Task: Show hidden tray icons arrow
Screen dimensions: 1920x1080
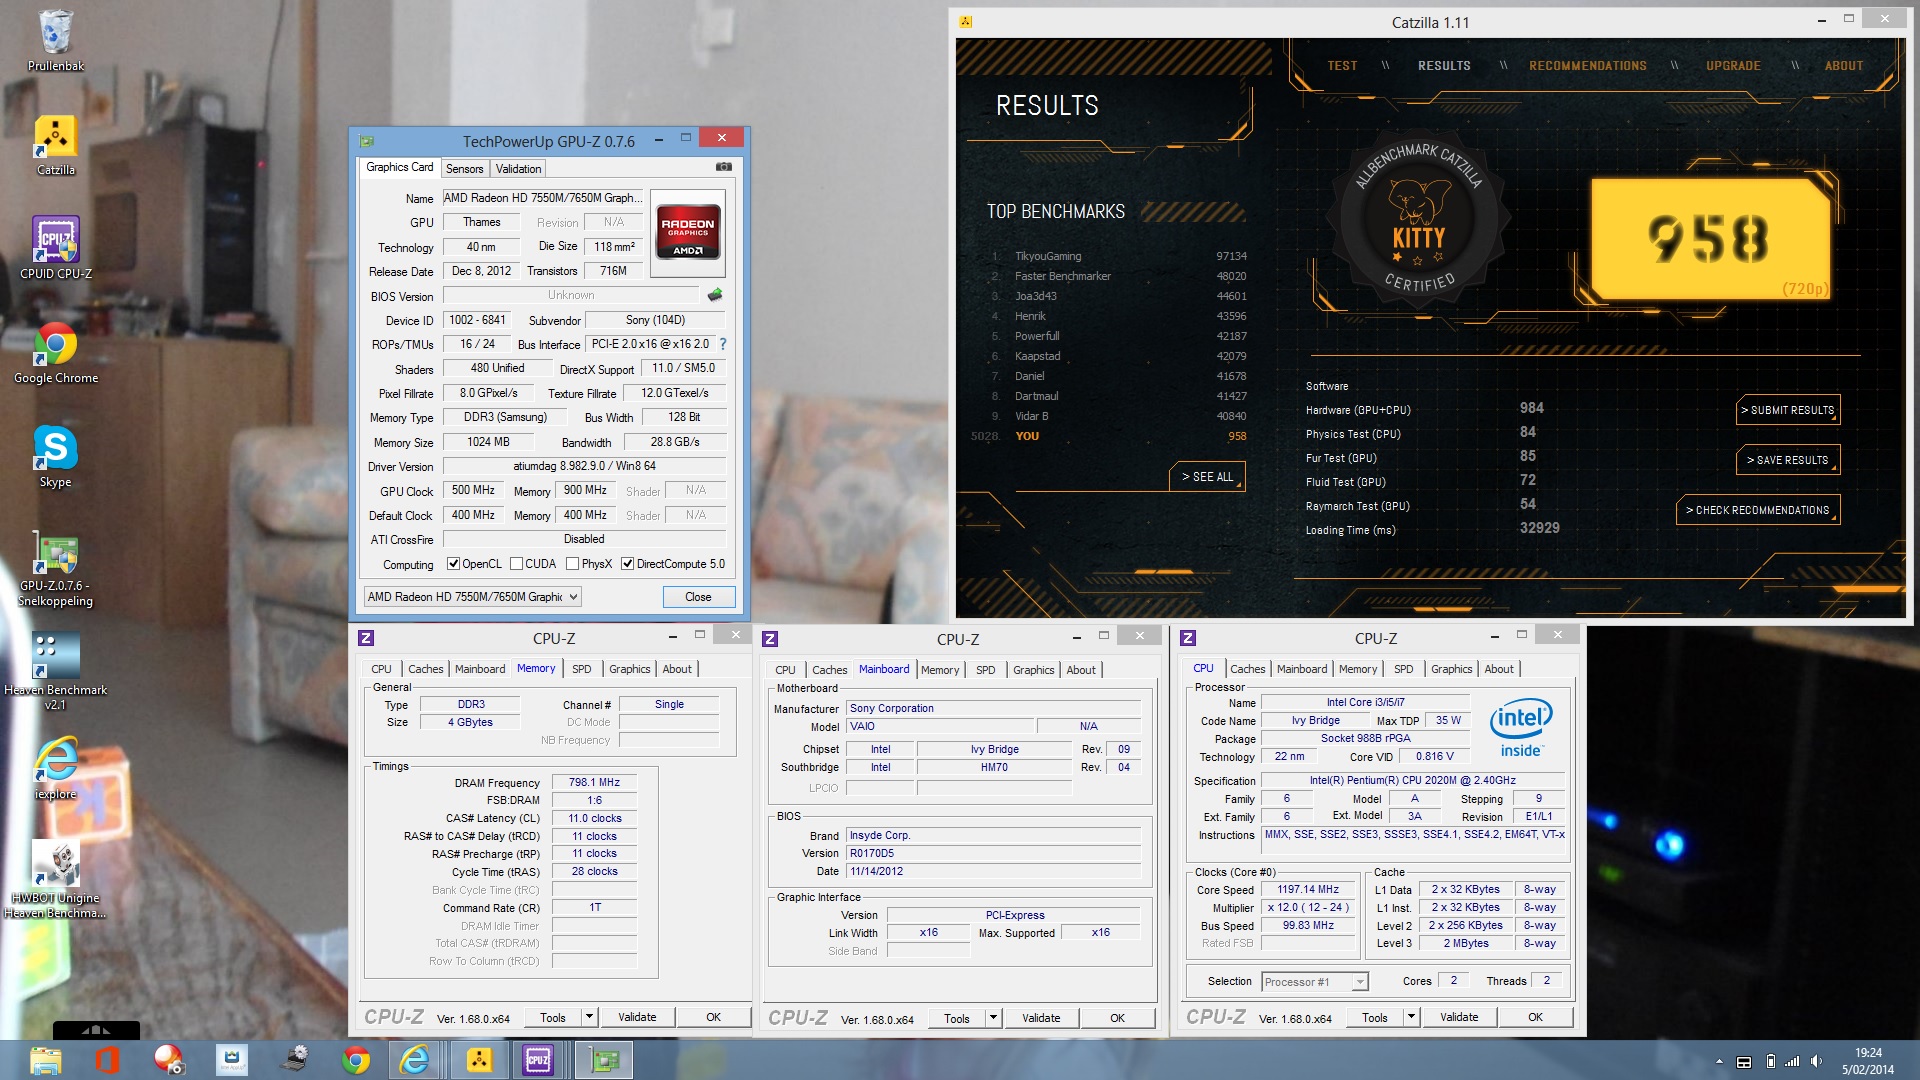Action: click(1719, 1061)
